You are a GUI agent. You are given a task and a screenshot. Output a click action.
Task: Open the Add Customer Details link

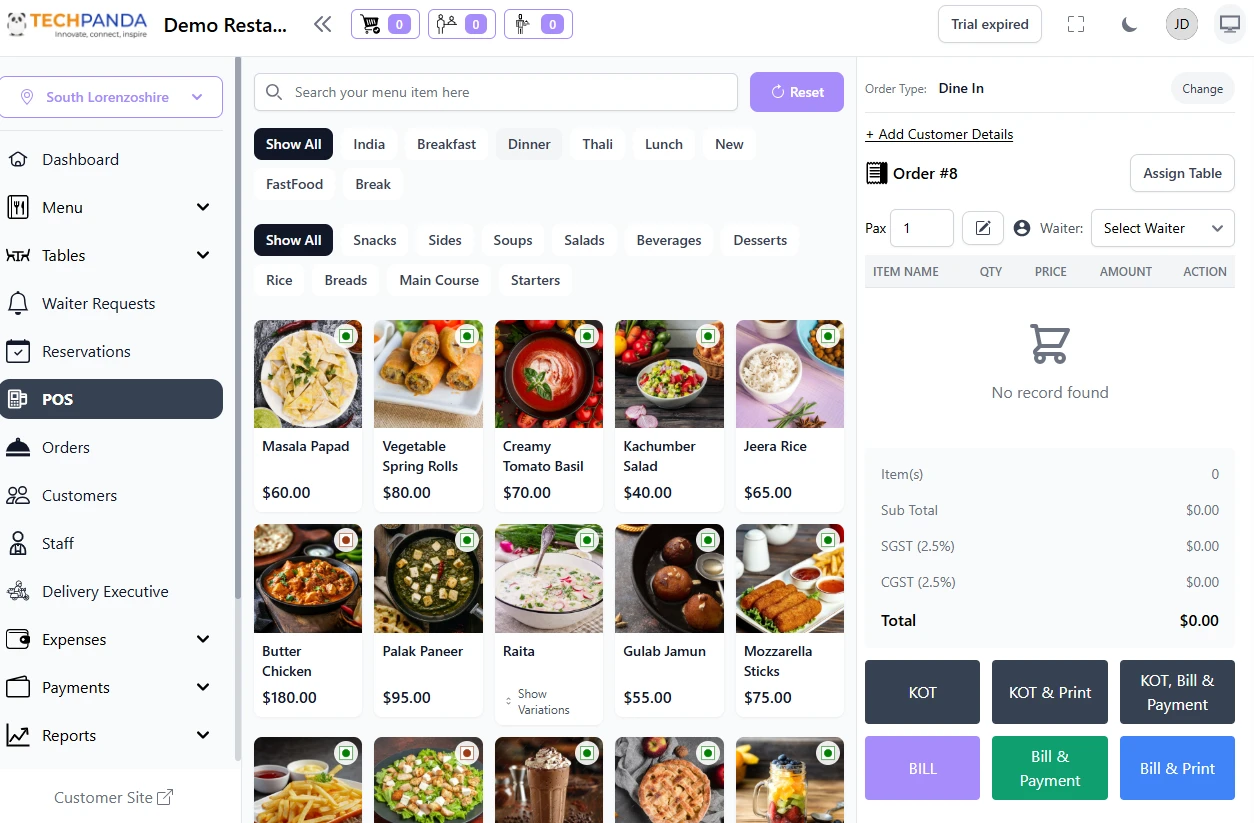pyautogui.click(x=939, y=134)
